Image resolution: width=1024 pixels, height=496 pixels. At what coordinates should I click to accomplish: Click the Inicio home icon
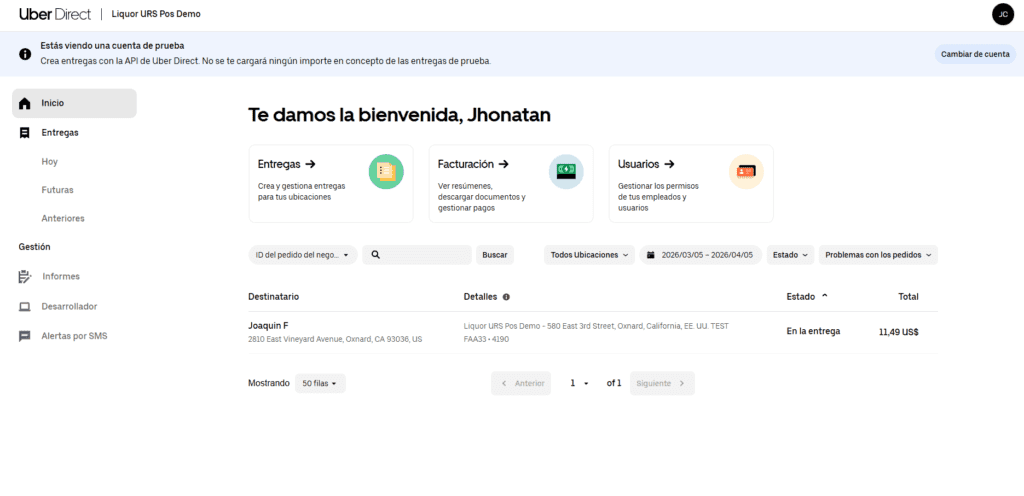[x=25, y=103]
